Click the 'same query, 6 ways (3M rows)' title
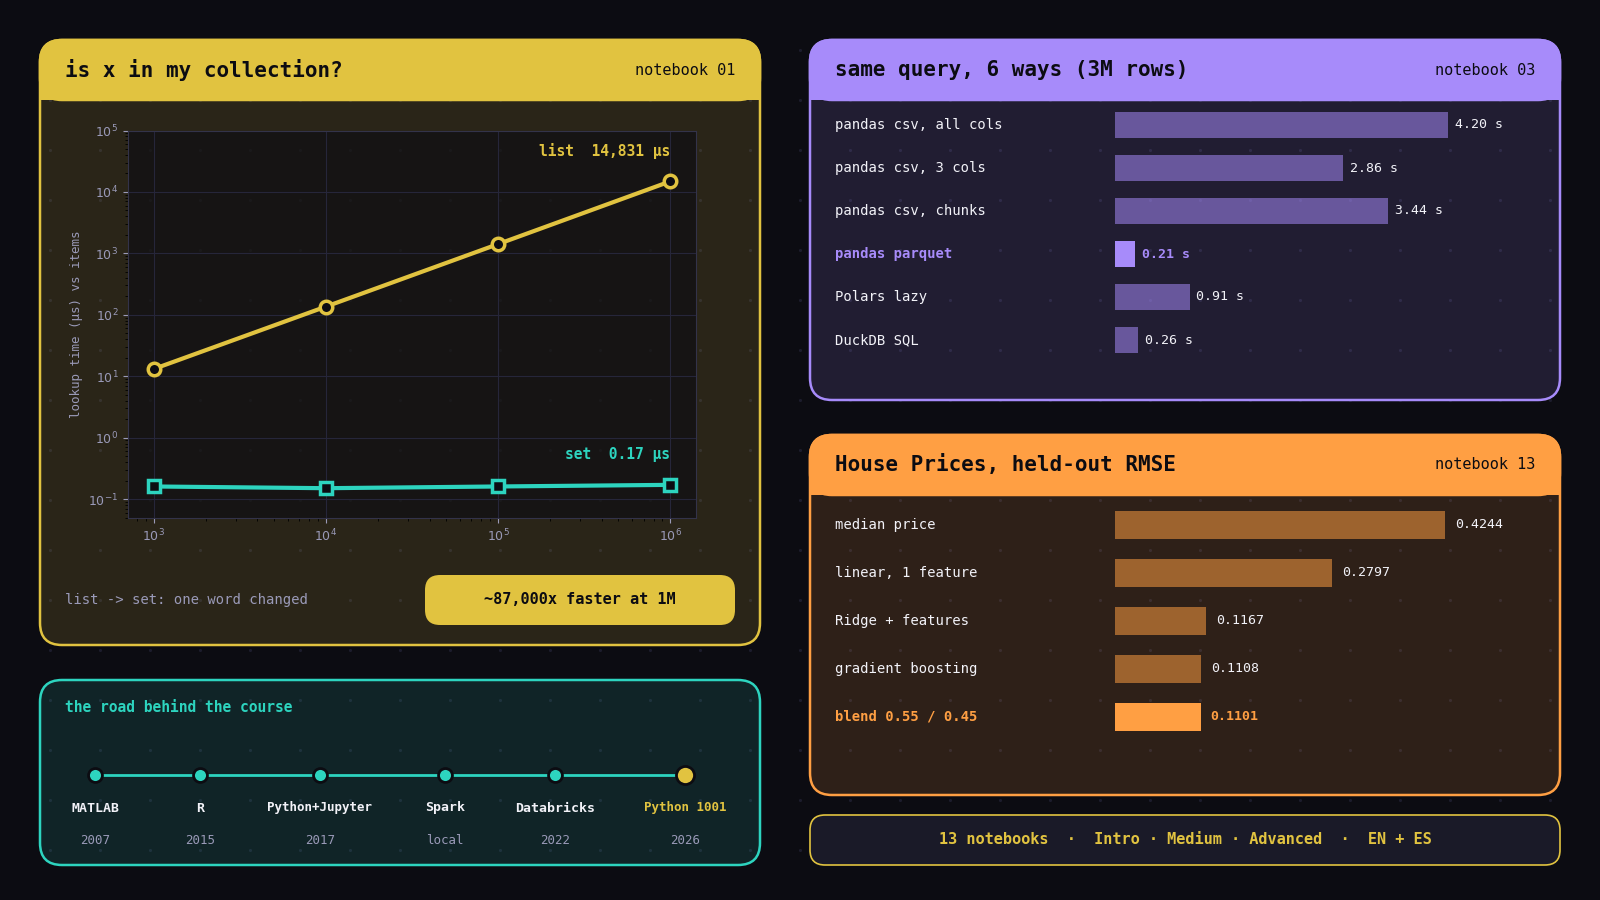The width and height of the screenshot is (1600, 900). 1011,70
